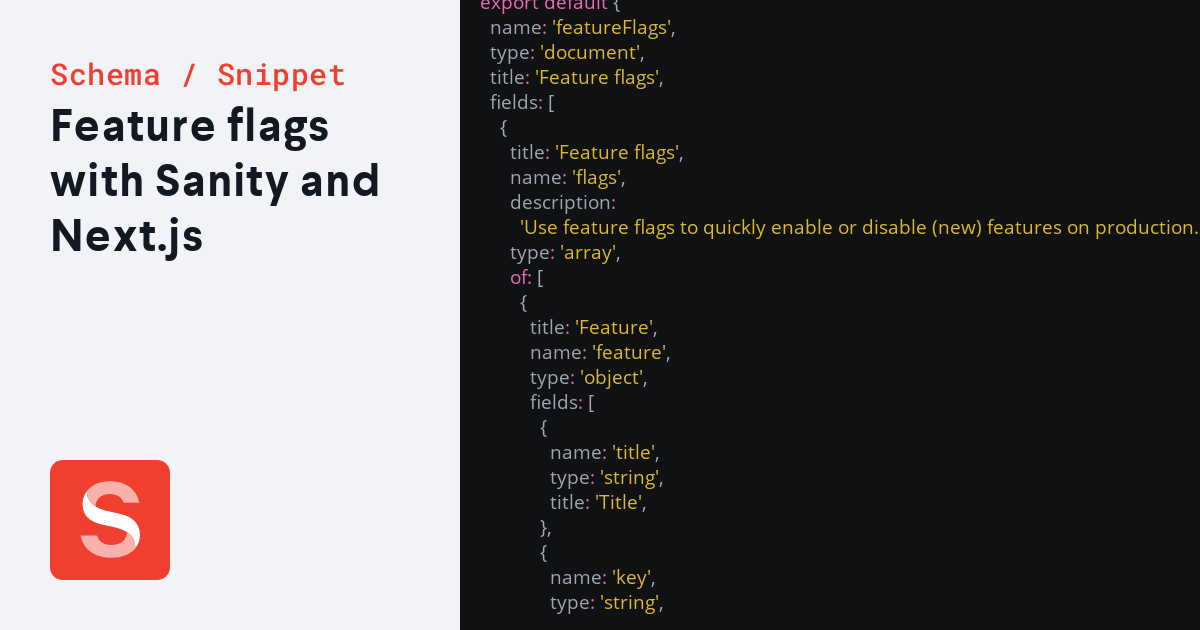
Task: Click the 'feature' name value
Action: click(x=628, y=352)
